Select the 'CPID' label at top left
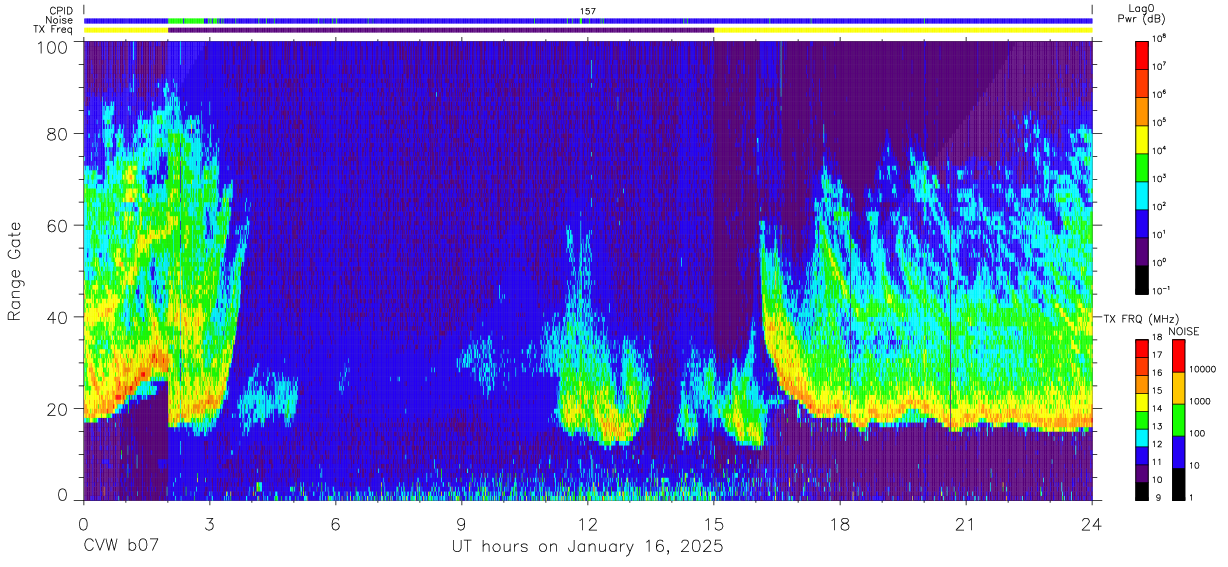 click(x=59, y=10)
